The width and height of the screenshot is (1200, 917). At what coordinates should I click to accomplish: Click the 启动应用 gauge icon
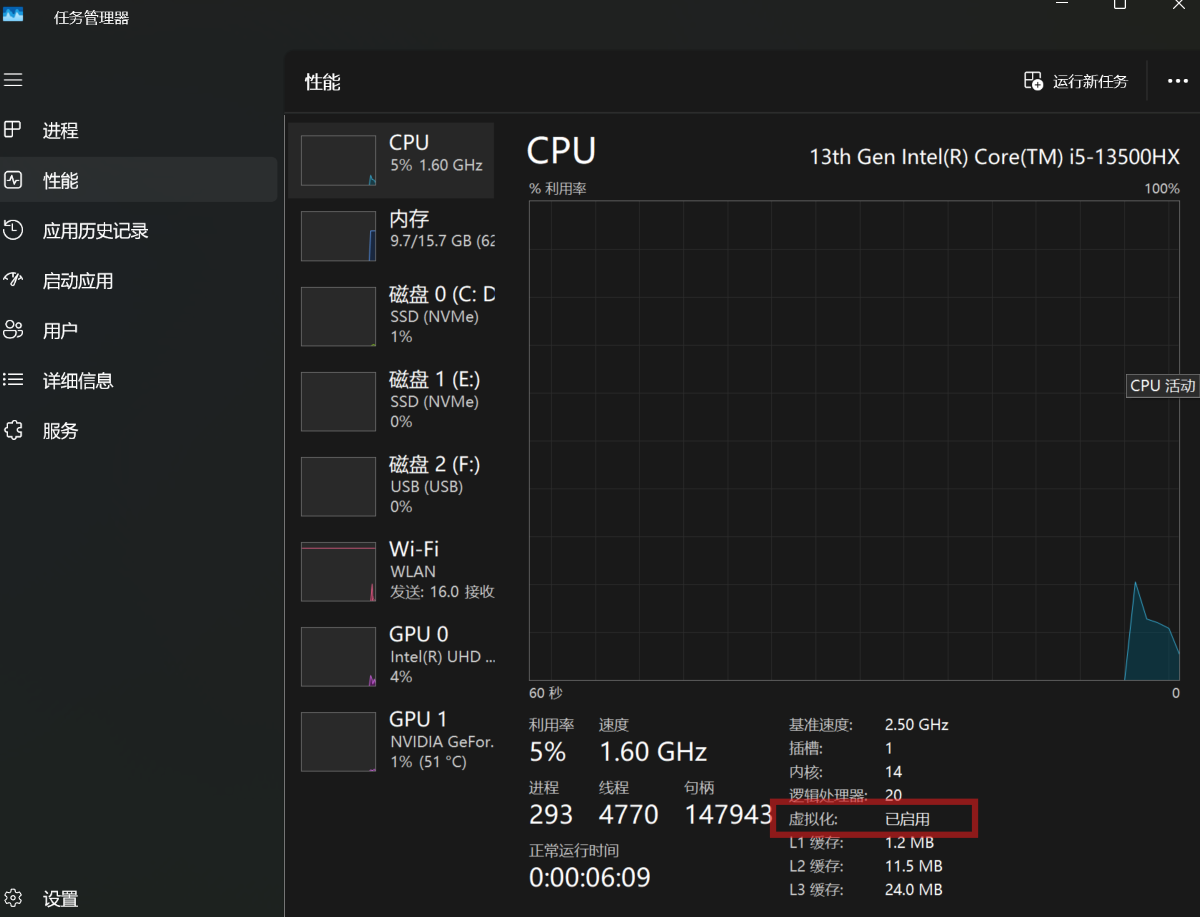pyautogui.click(x=13, y=280)
